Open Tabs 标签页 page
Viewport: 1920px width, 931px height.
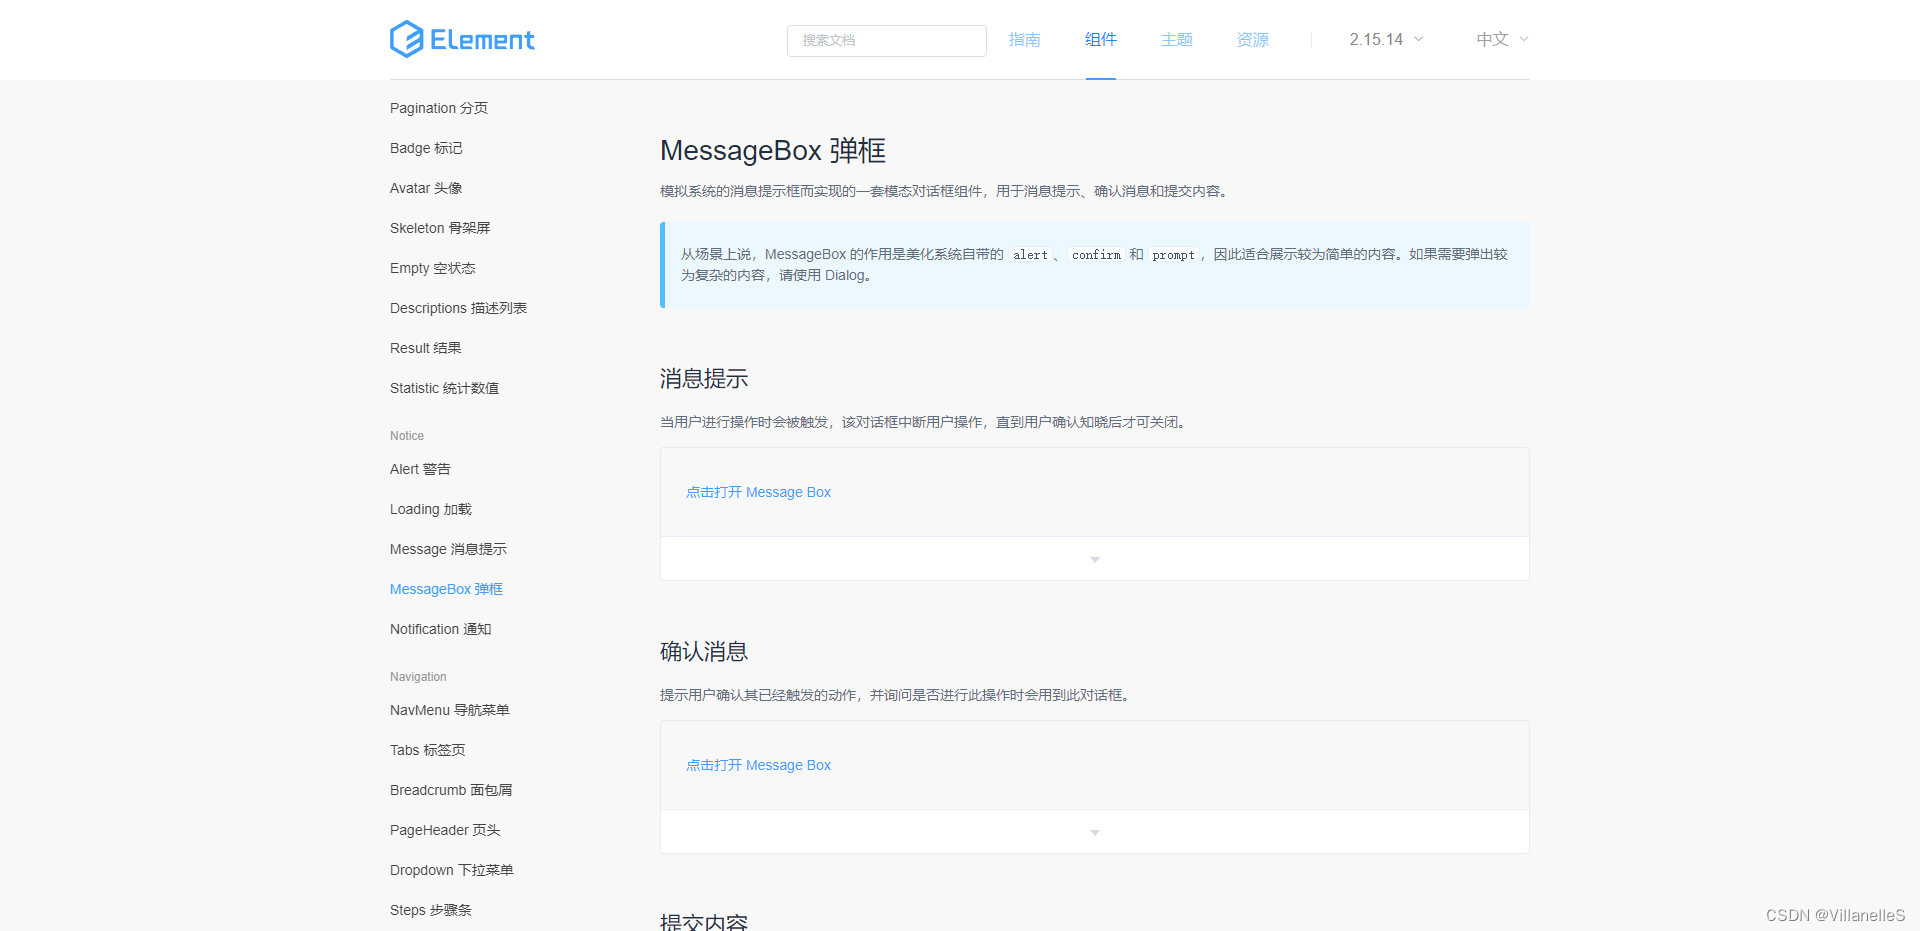[x=427, y=750]
